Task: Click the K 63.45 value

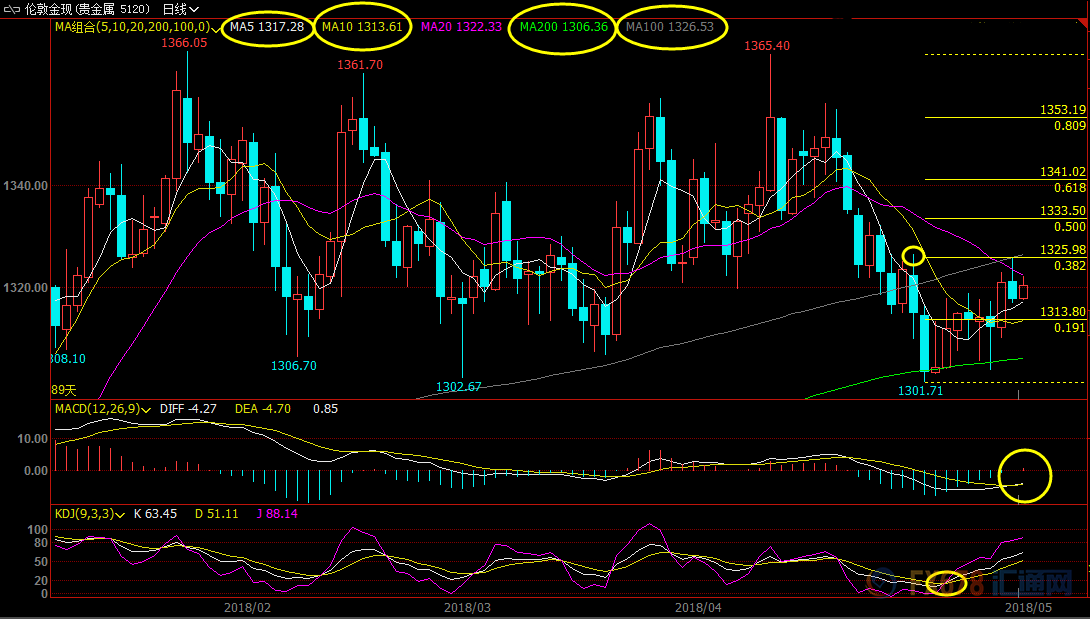Action: pos(155,514)
